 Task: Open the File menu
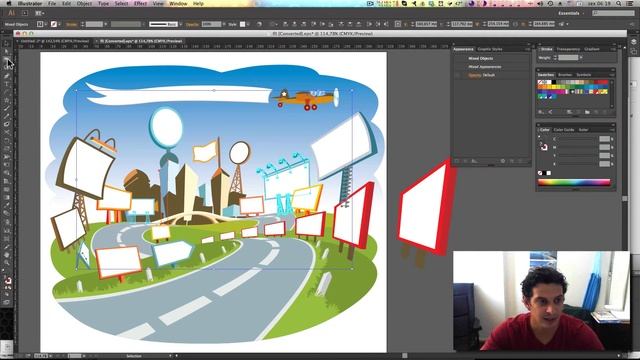(52, 4)
